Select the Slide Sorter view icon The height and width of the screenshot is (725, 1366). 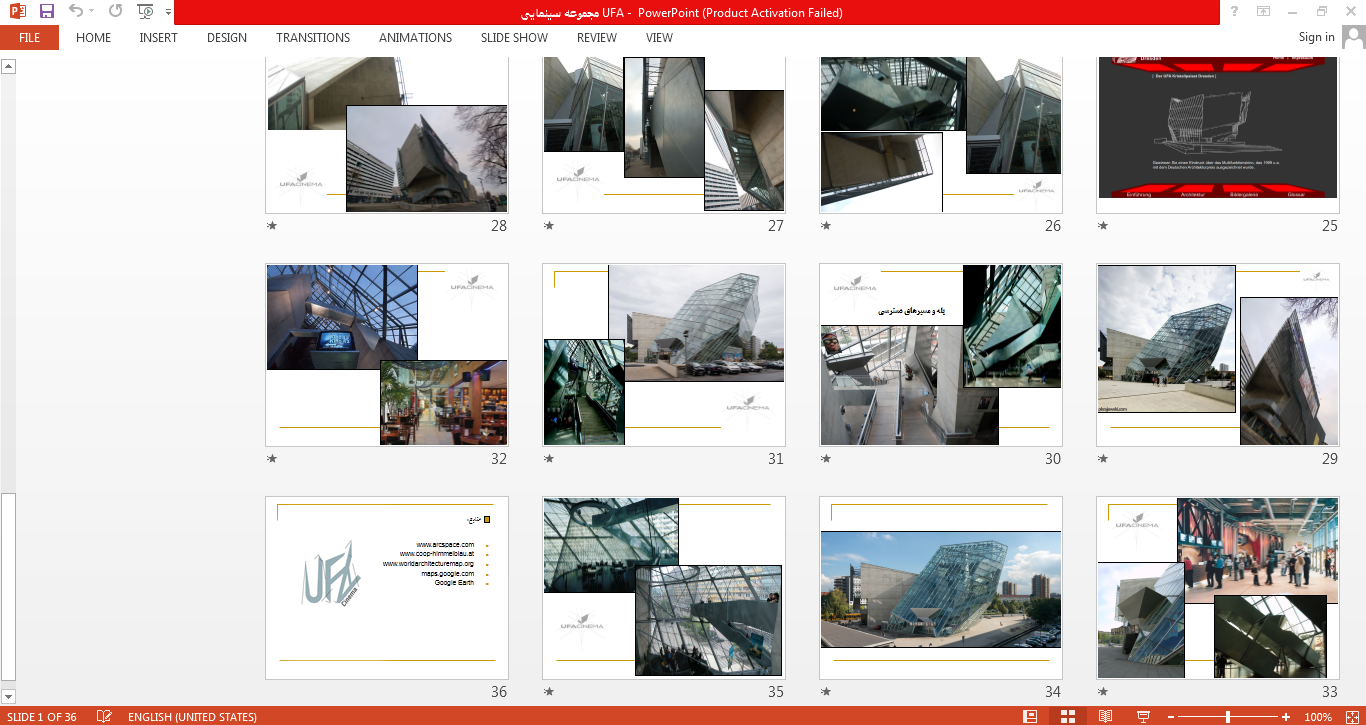click(x=1068, y=717)
